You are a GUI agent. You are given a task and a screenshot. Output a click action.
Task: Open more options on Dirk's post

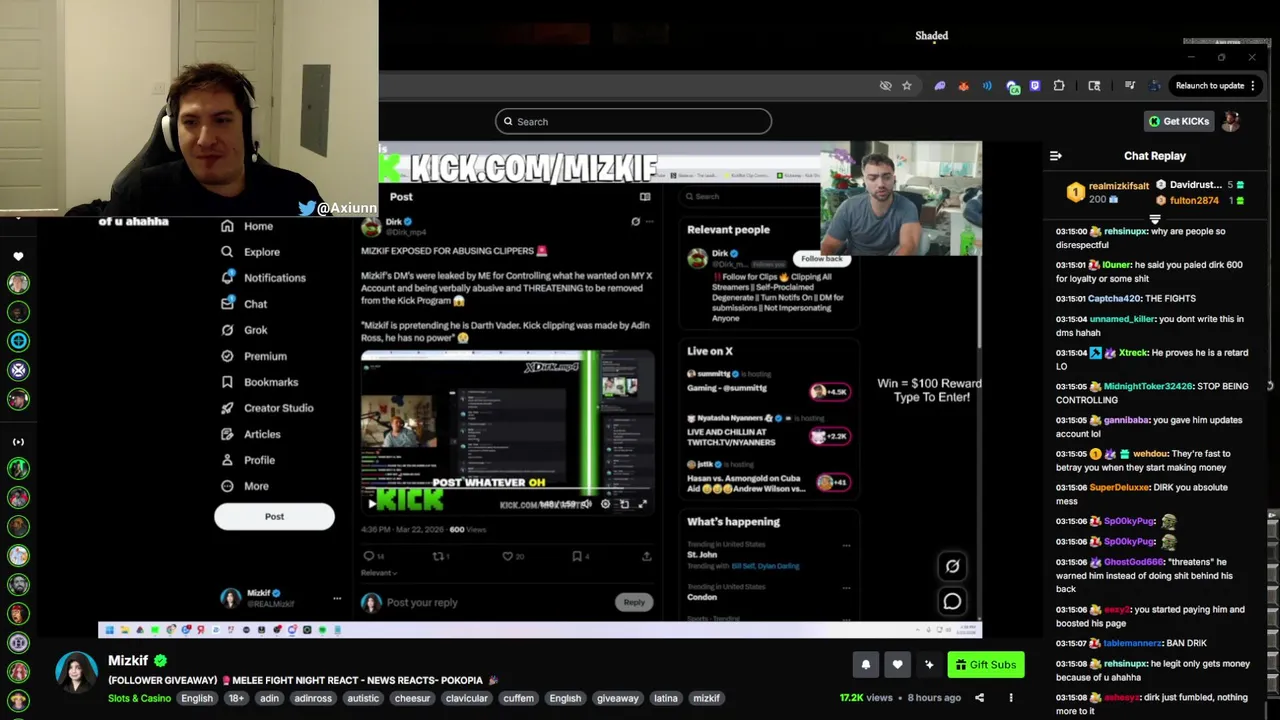tap(649, 222)
